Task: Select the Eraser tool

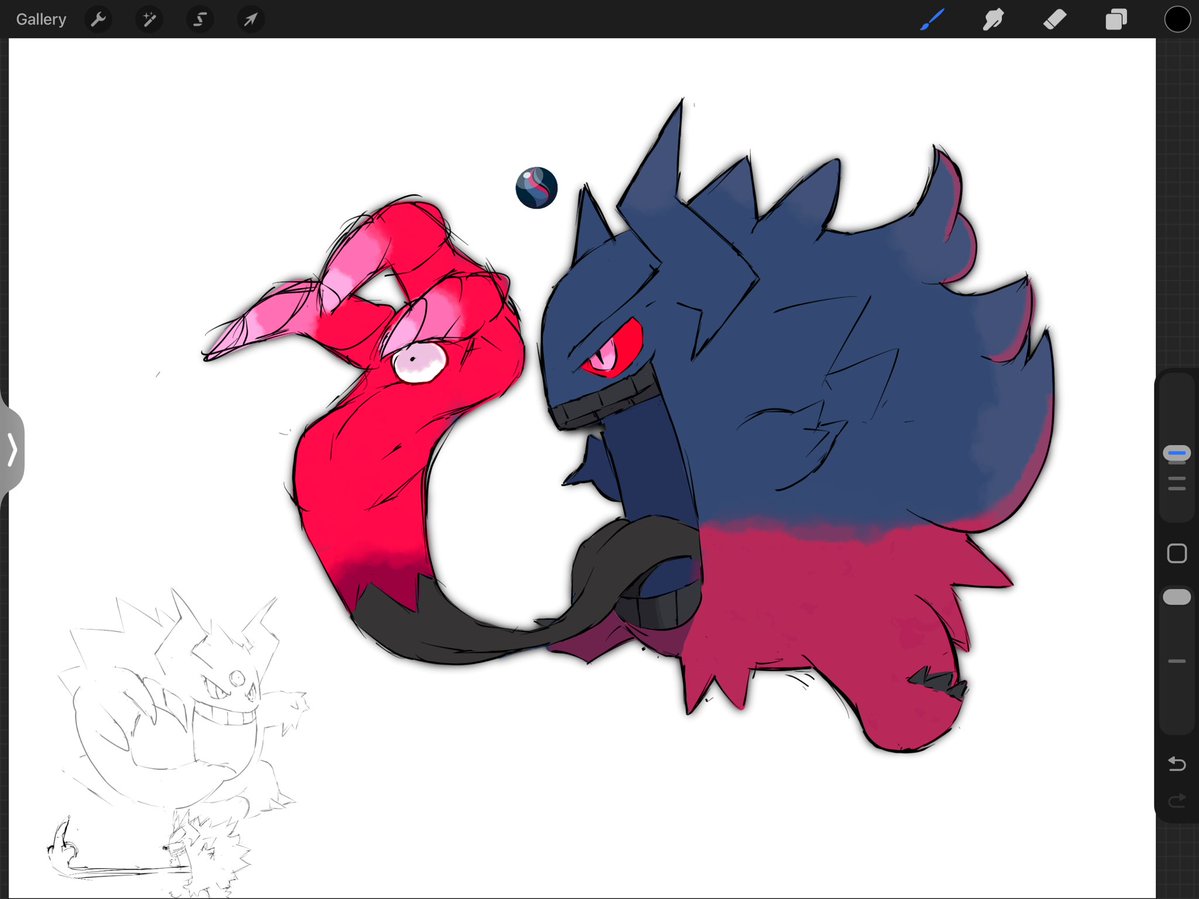Action: 1054,19
